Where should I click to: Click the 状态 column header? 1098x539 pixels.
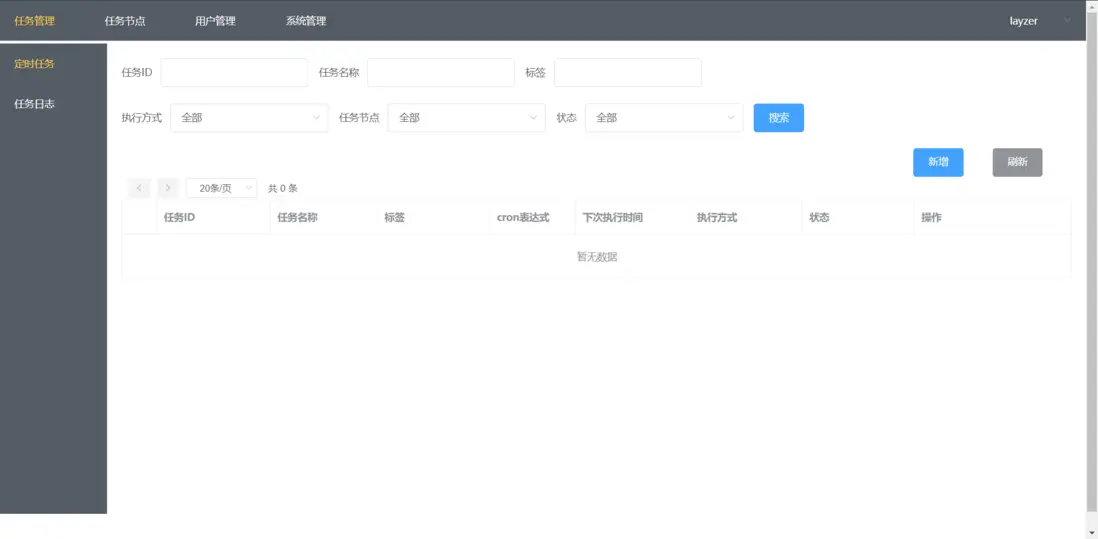tap(819, 217)
